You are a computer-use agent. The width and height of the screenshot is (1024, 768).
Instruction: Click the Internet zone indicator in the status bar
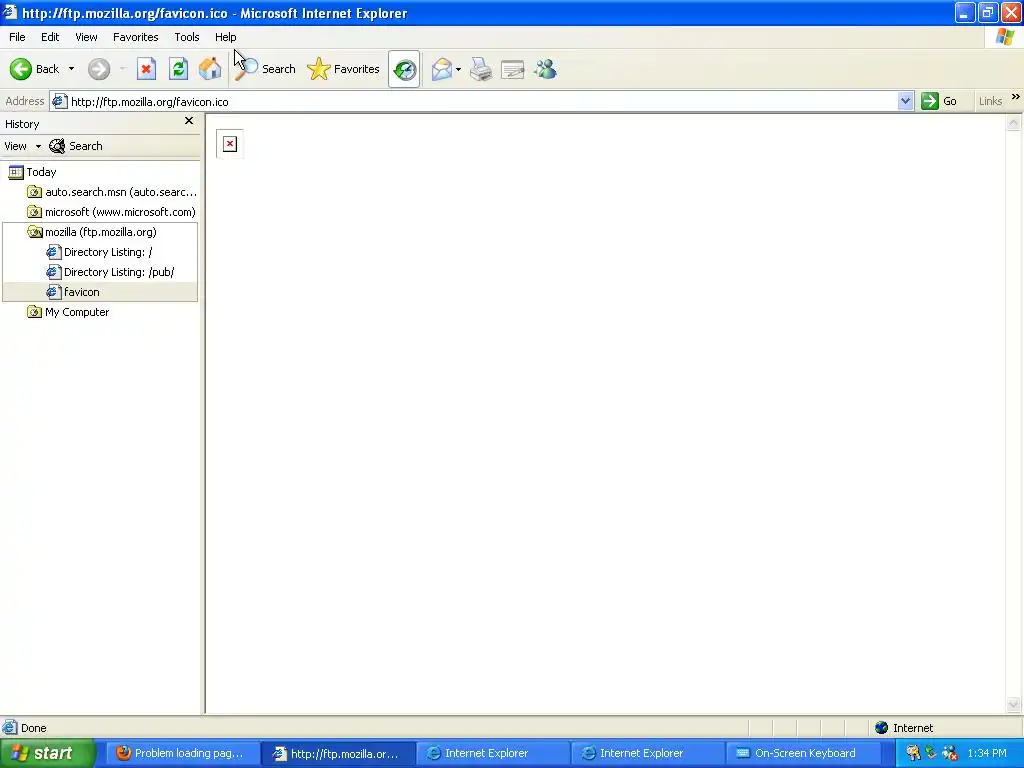(x=904, y=728)
